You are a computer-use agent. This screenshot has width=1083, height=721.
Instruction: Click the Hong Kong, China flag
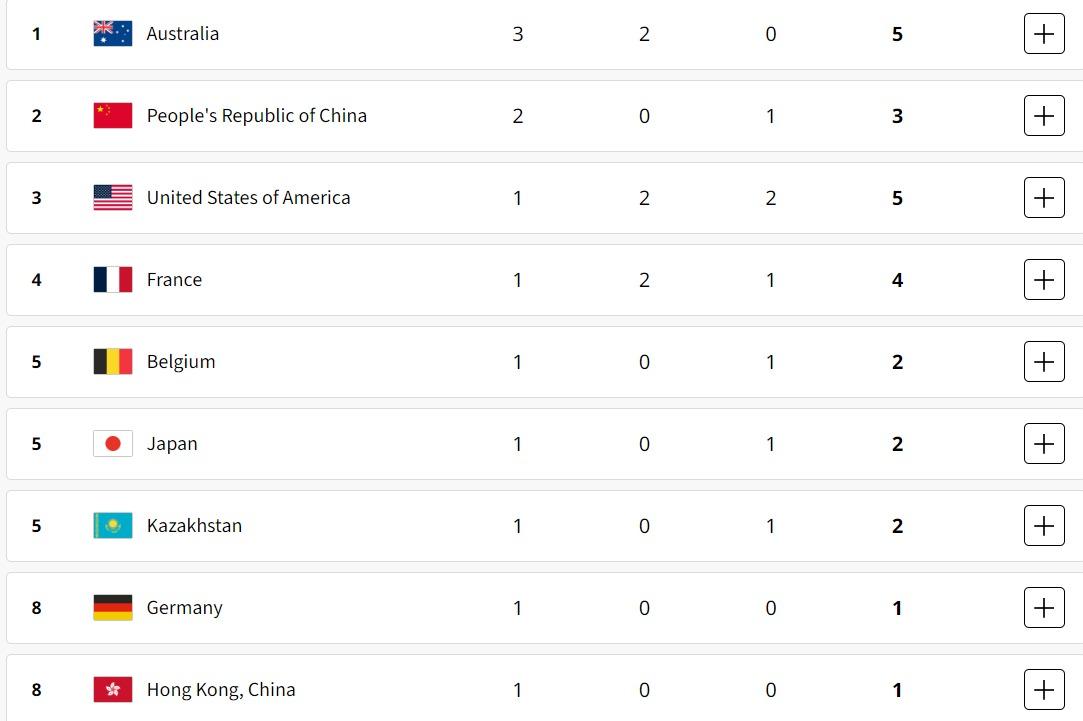[x=113, y=690]
